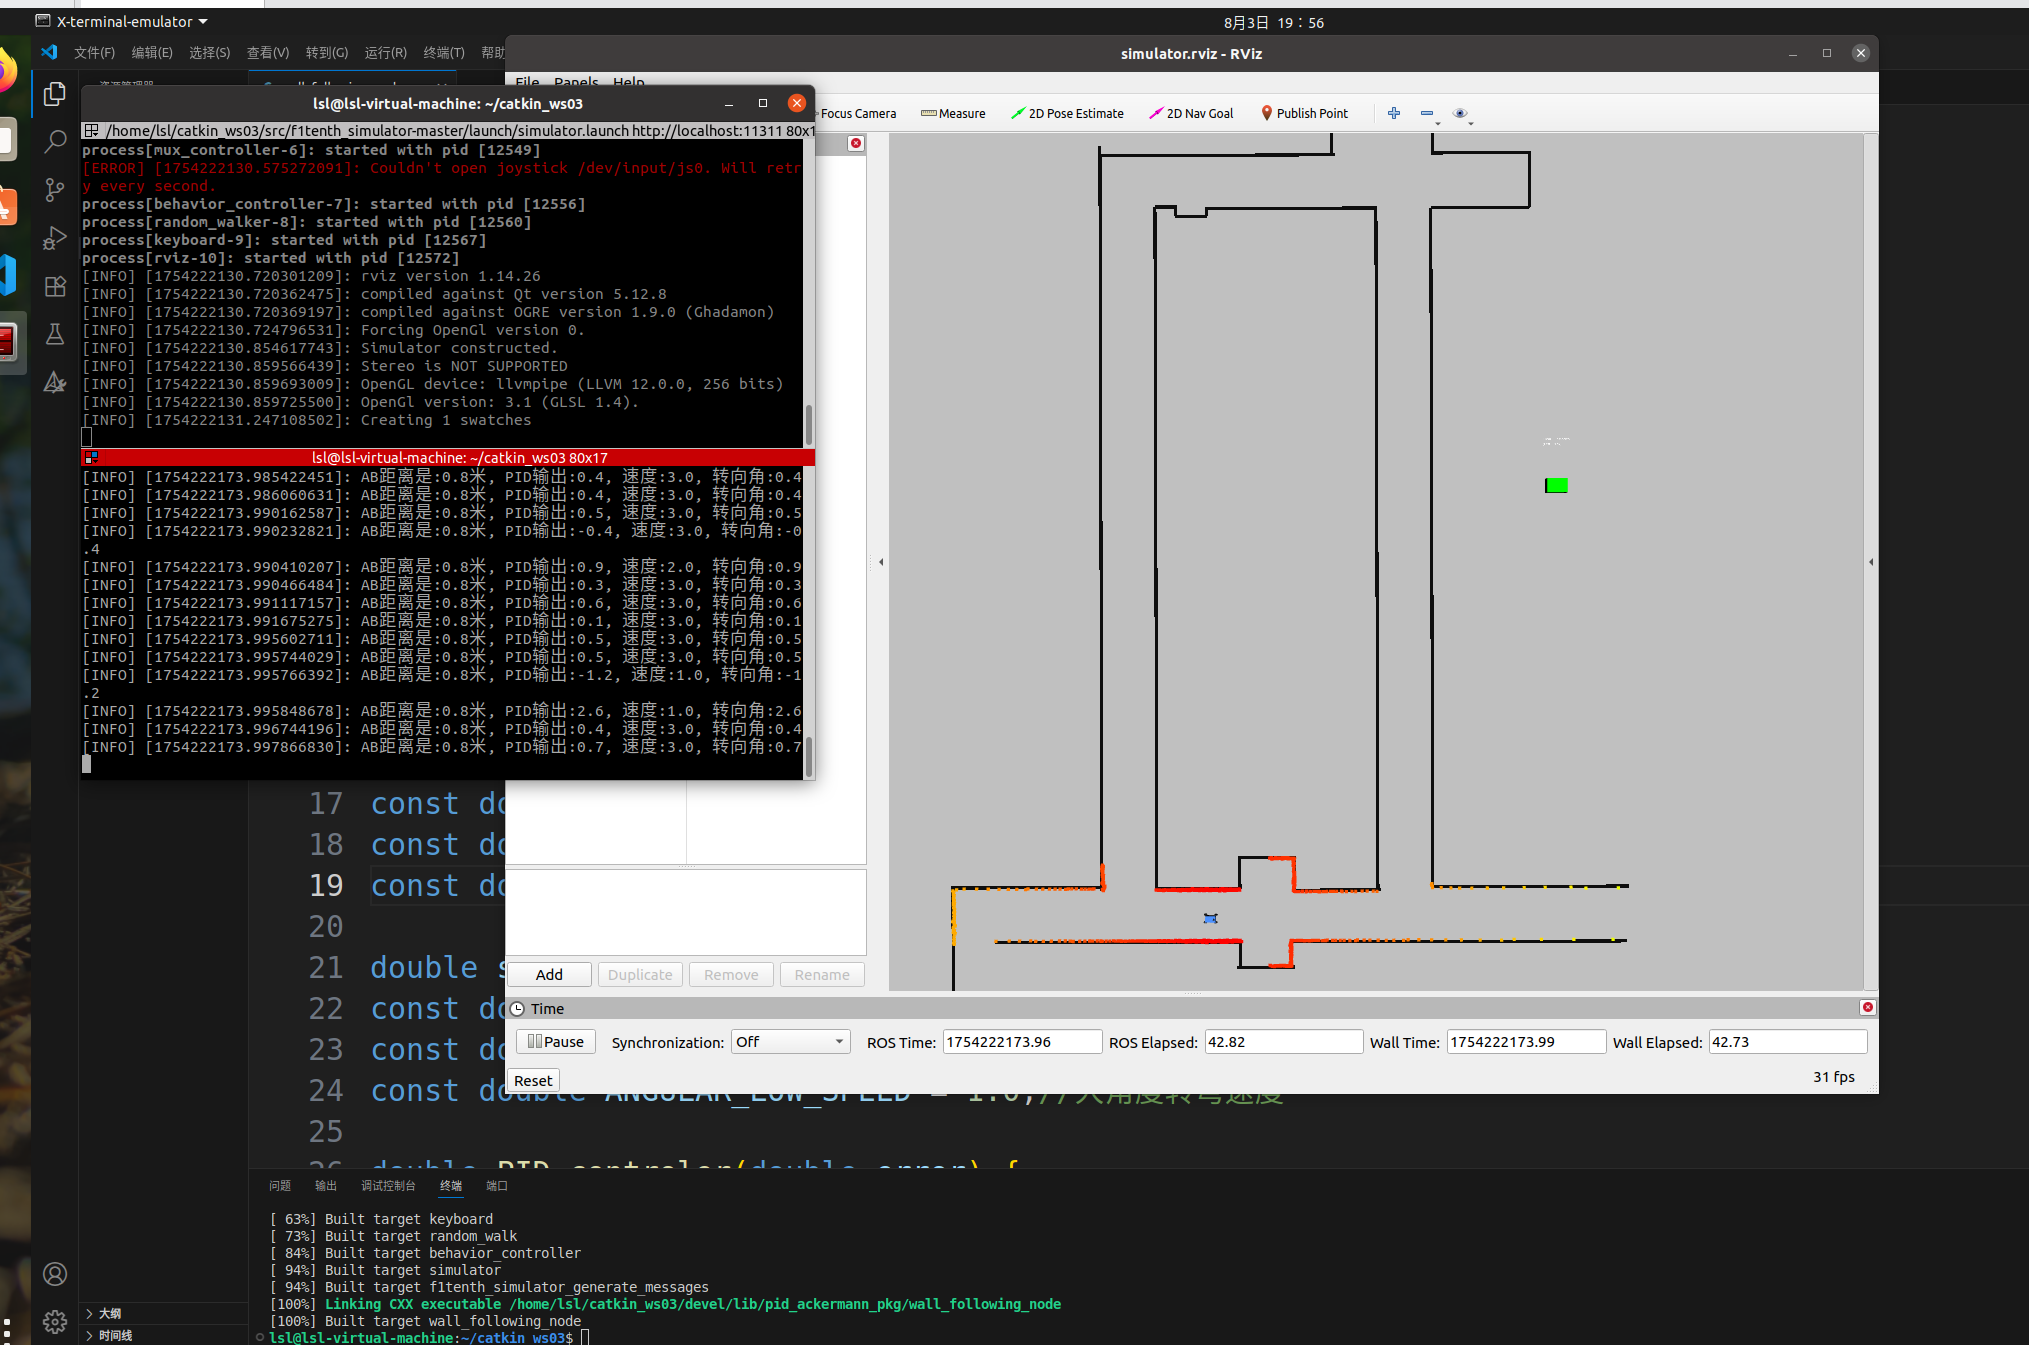Open the VS Code Extensions view

point(55,286)
